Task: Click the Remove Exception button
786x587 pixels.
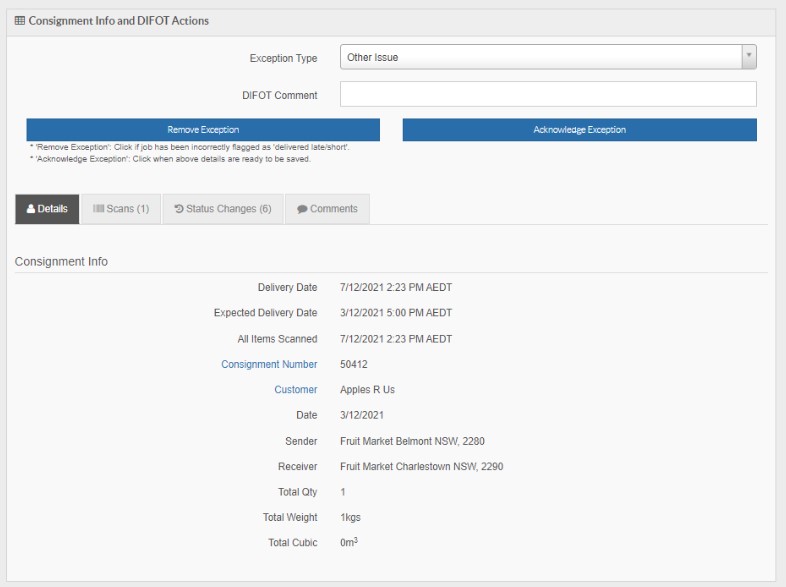Action: pos(203,130)
